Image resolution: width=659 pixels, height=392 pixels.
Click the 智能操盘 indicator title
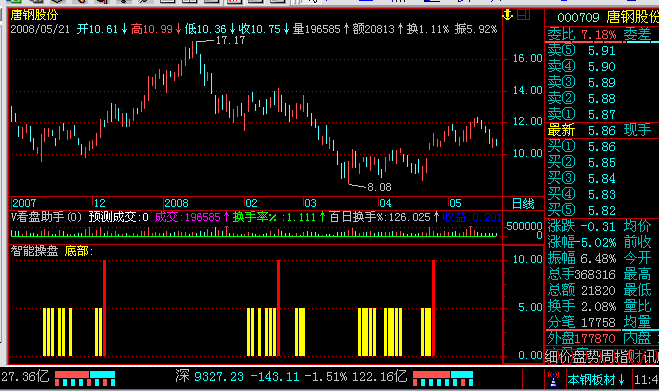coord(34,251)
